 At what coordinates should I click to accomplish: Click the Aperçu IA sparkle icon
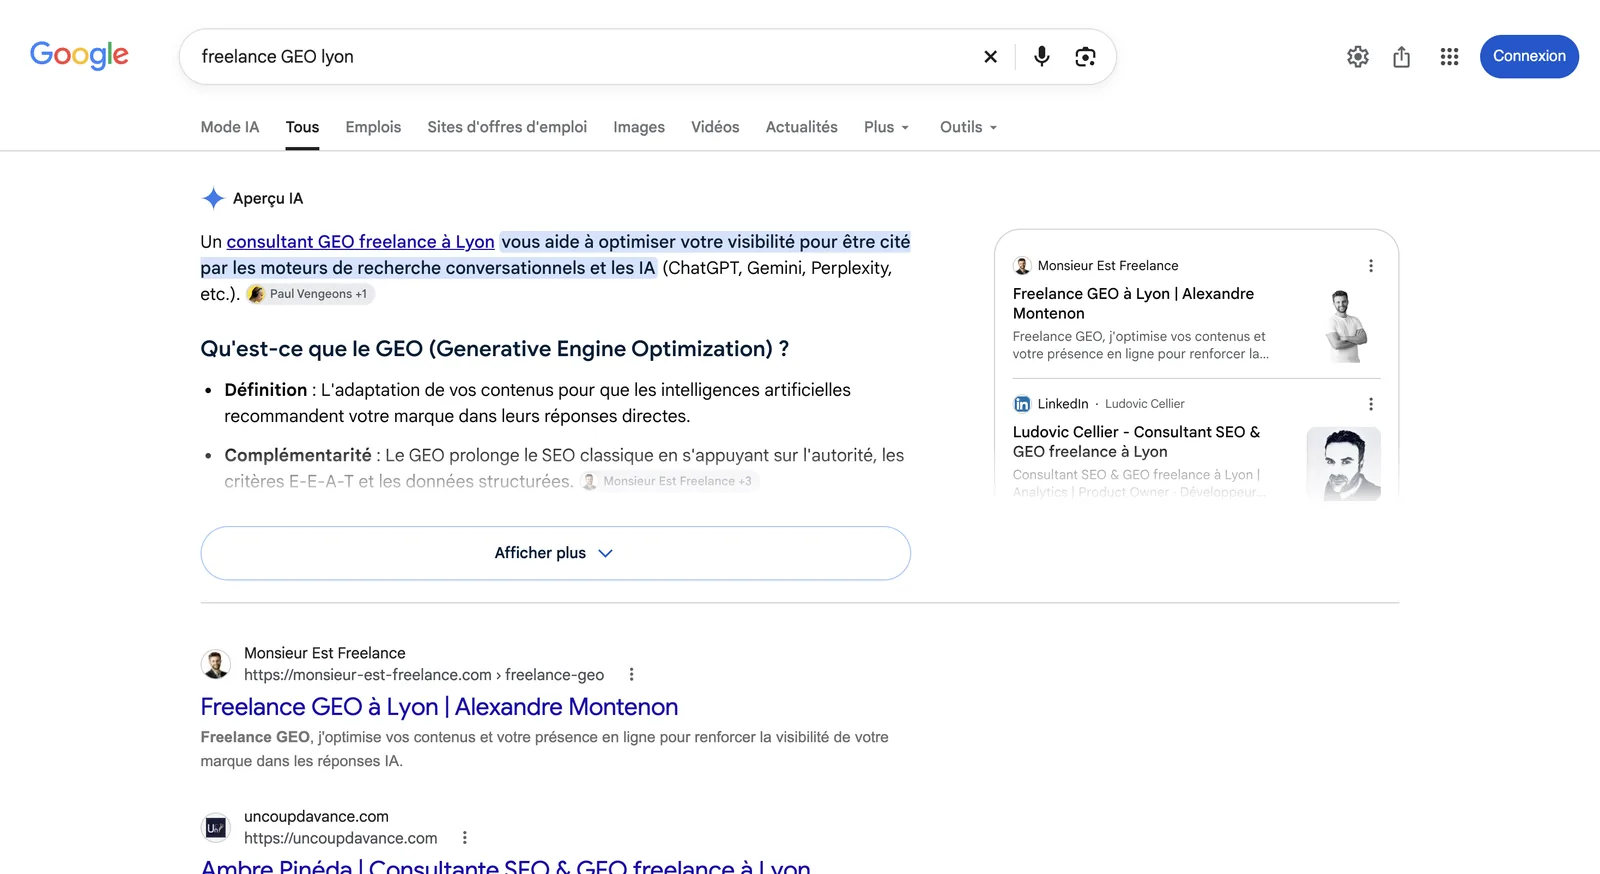click(x=213, y=198)
